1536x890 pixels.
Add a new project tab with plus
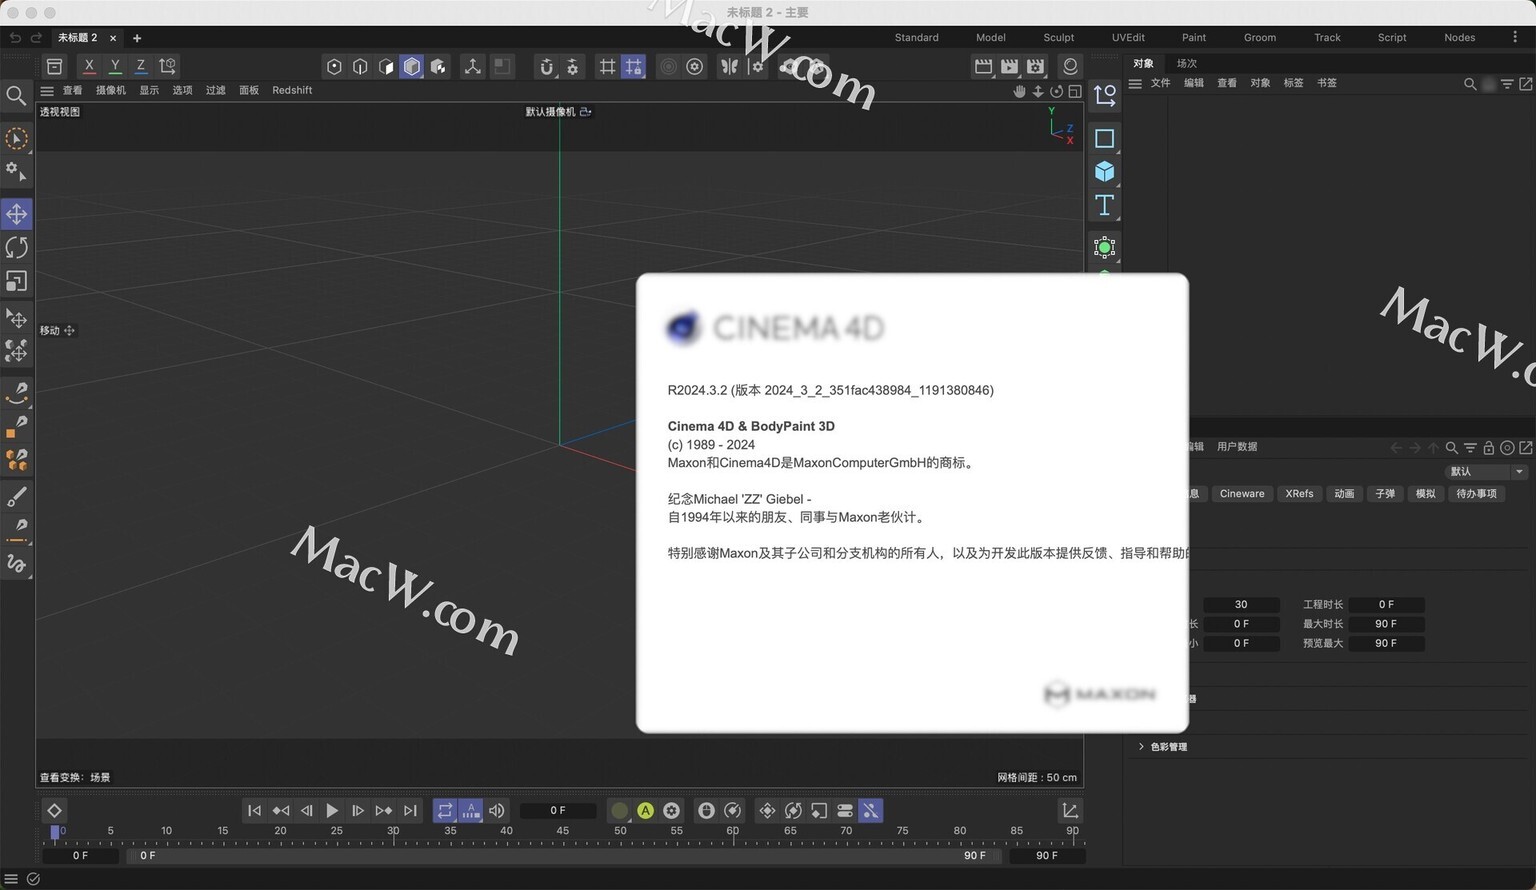(137, 38)
